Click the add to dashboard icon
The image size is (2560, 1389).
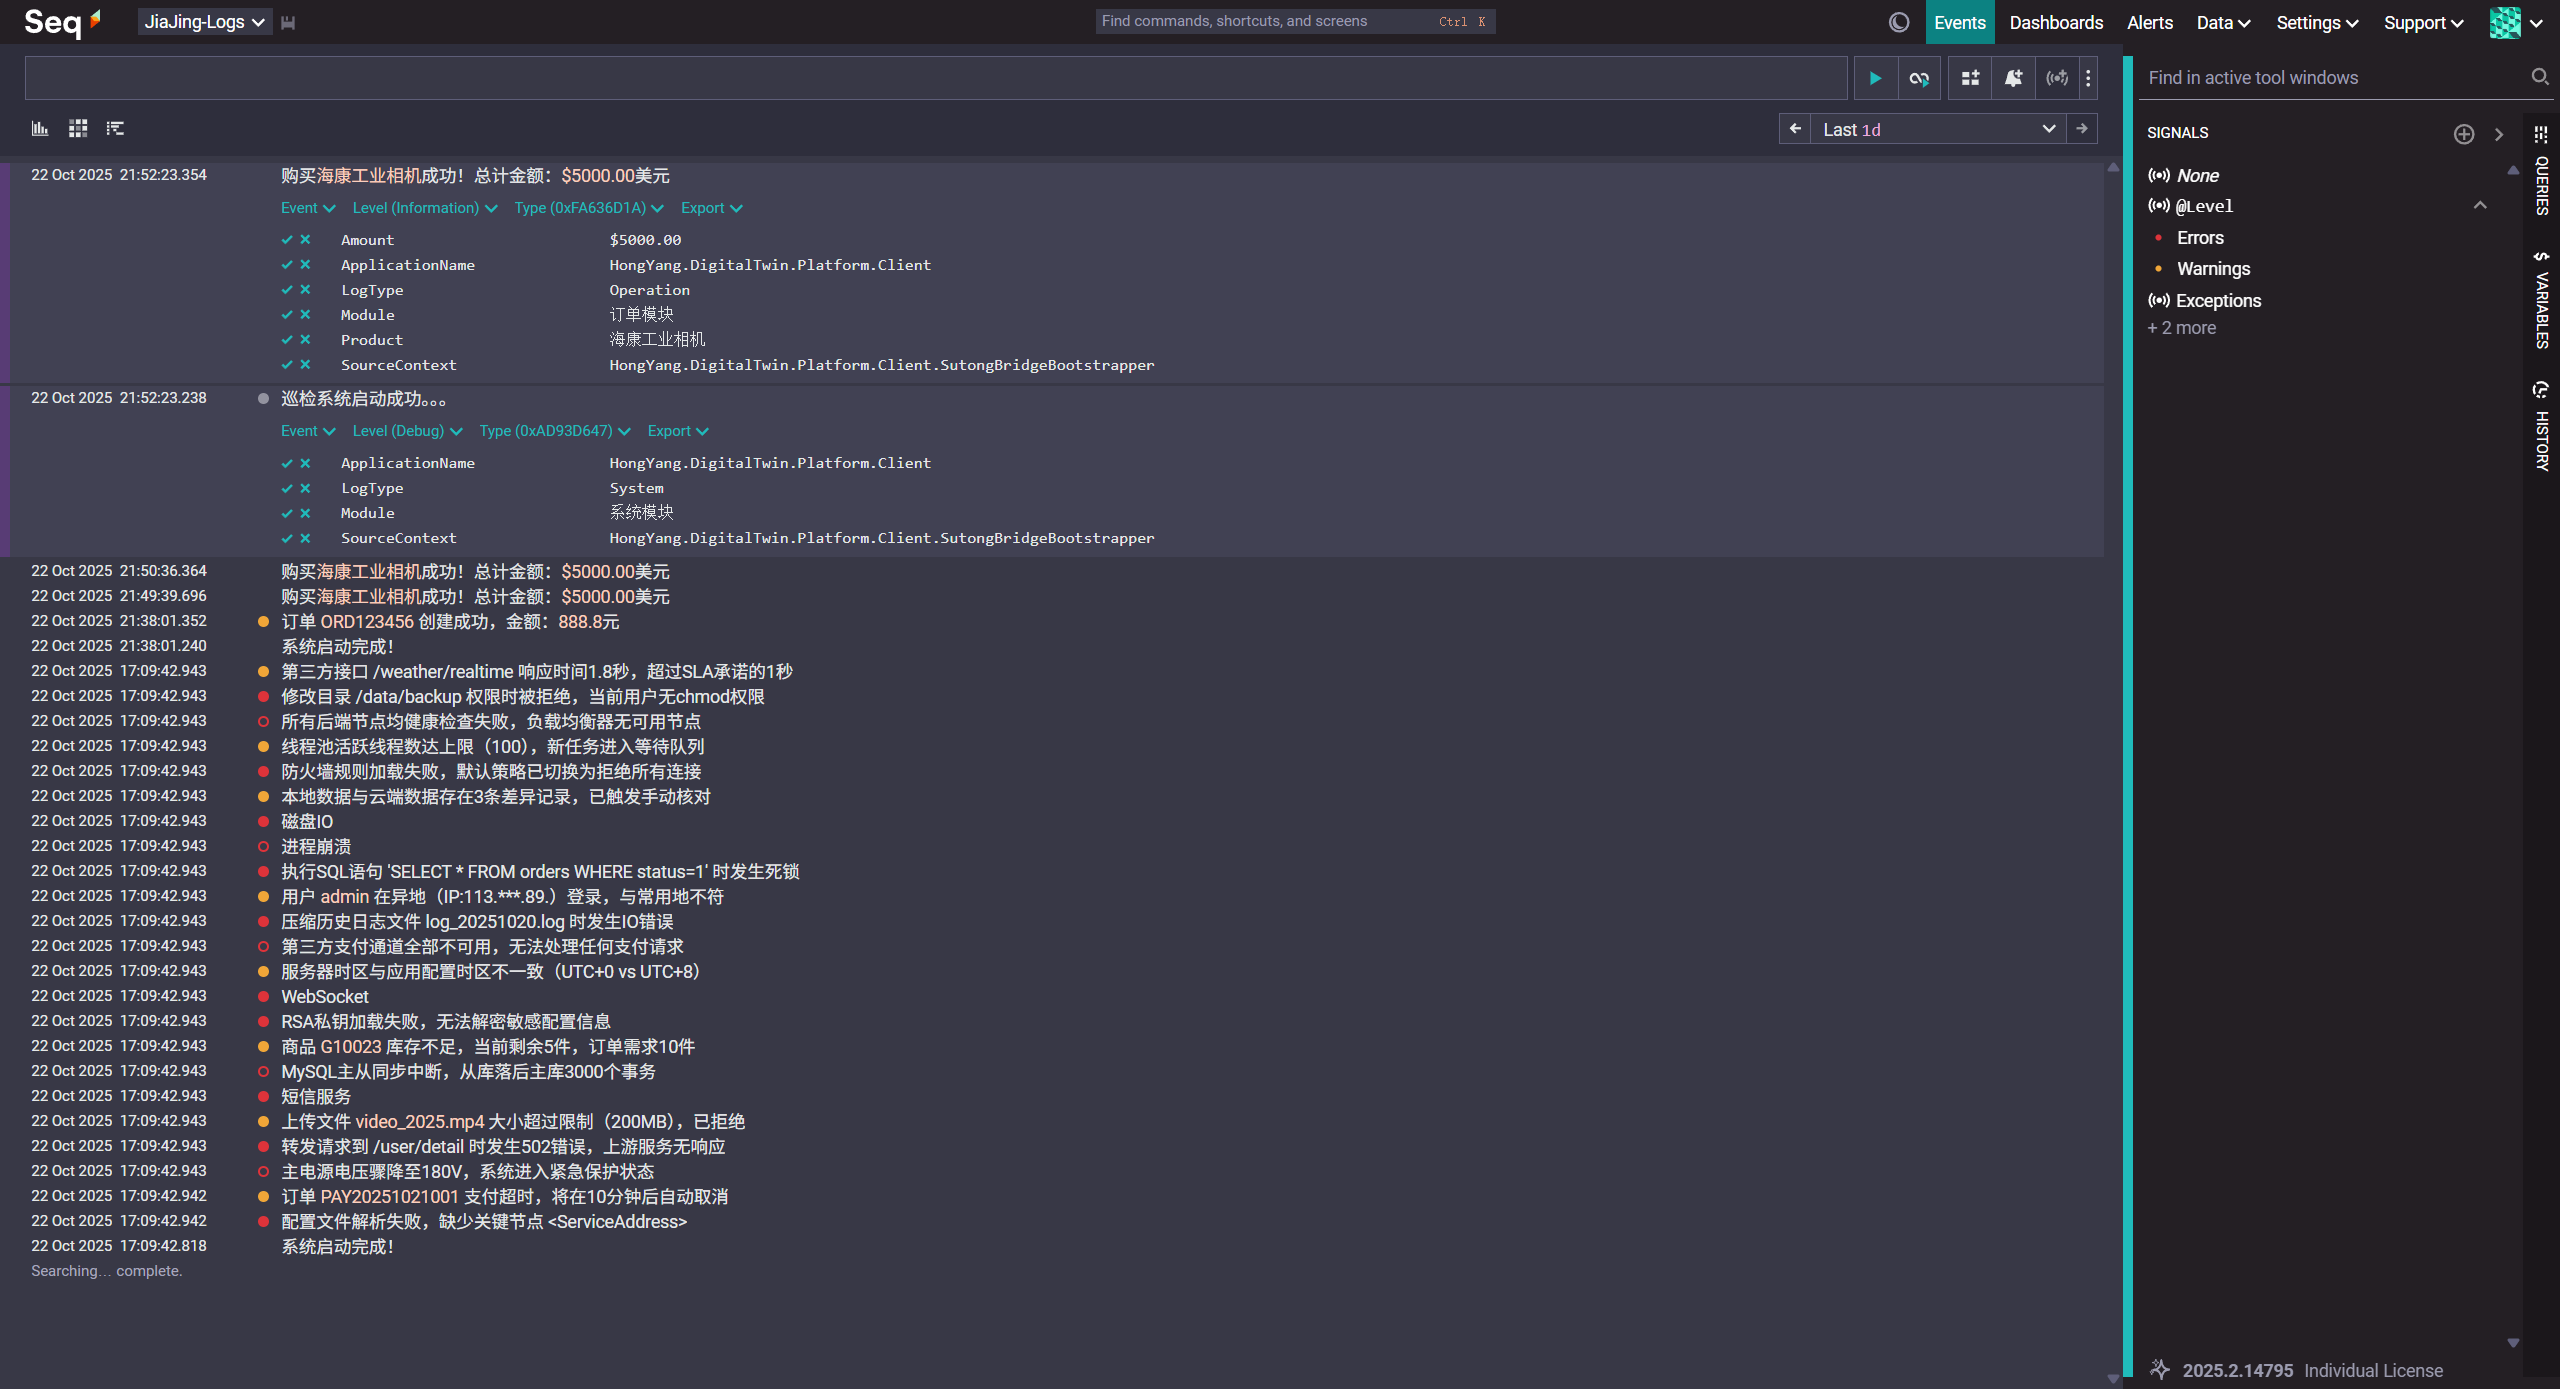pyautogui.click(x=1970, y=78)
